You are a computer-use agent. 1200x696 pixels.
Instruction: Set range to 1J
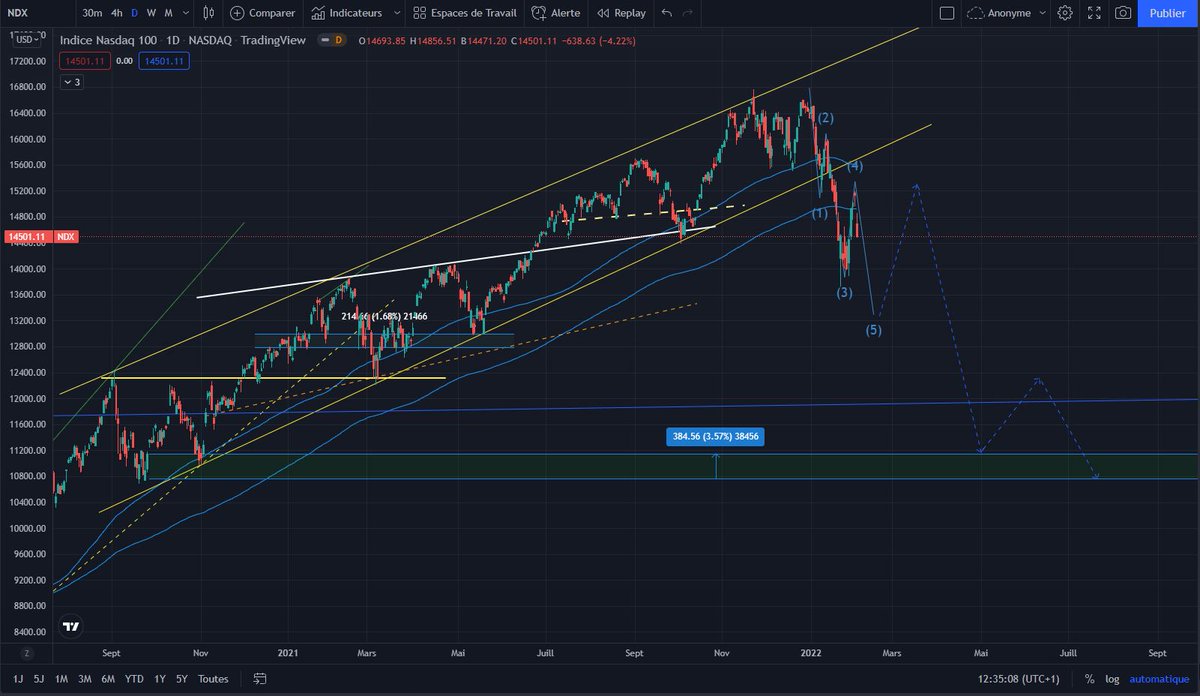(18, 679)
